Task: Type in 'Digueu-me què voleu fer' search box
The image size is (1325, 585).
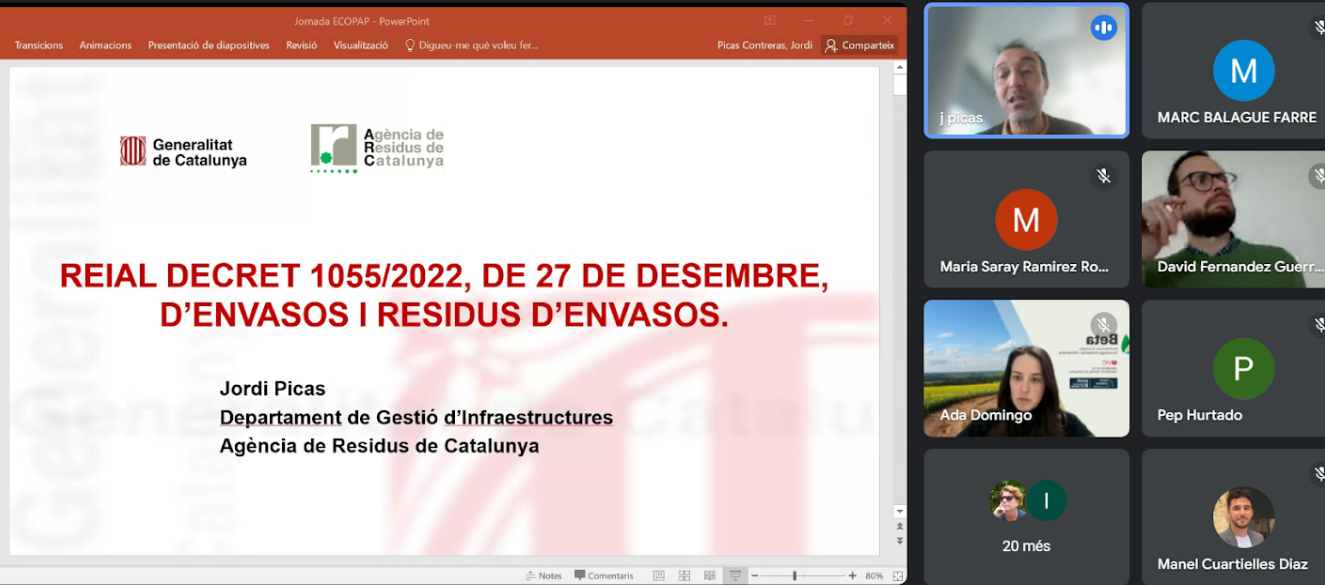Action: pyautogui.click(x=477, y=45)
